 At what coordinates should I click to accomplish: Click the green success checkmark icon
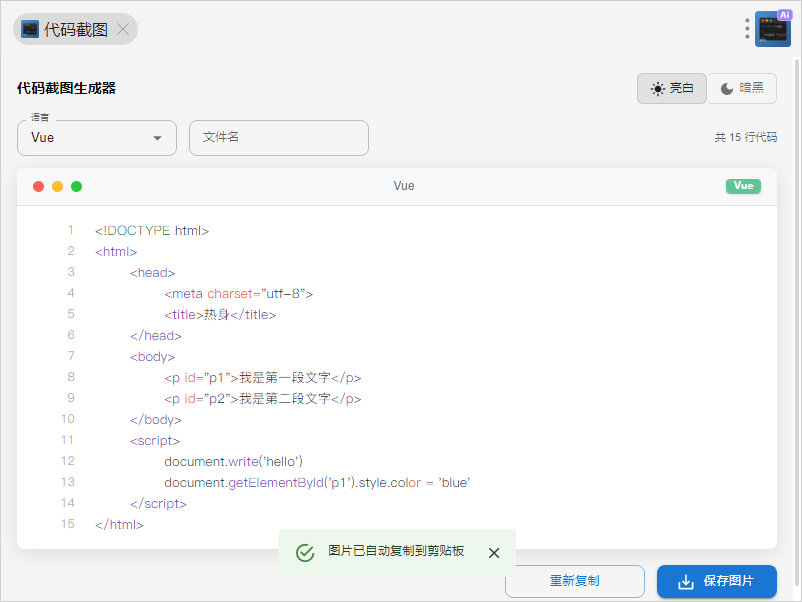coord(306,553)
